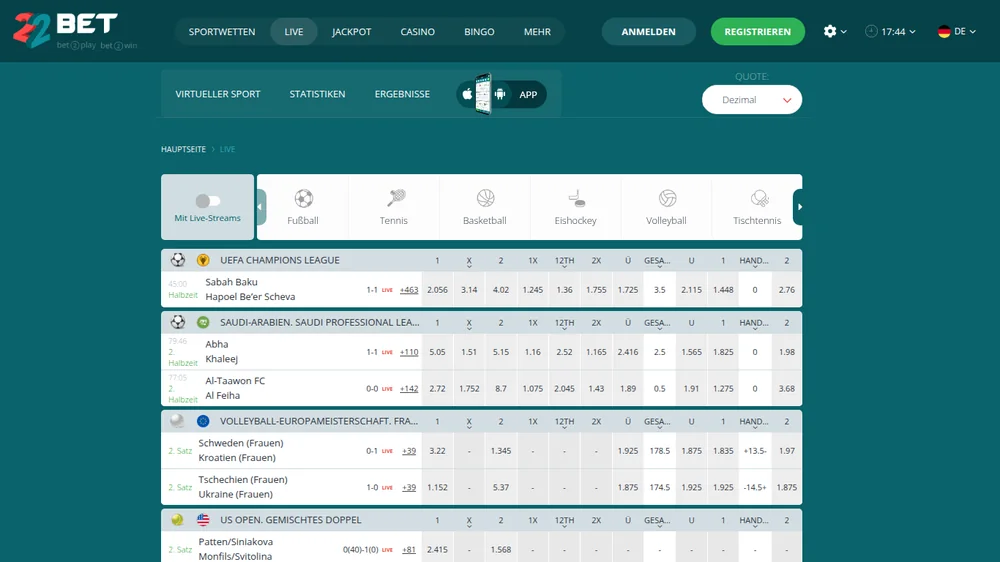This screenshot has height=562, width=1000.
Task: Click the REGISTRIEREN button
Action: [758, 31]
